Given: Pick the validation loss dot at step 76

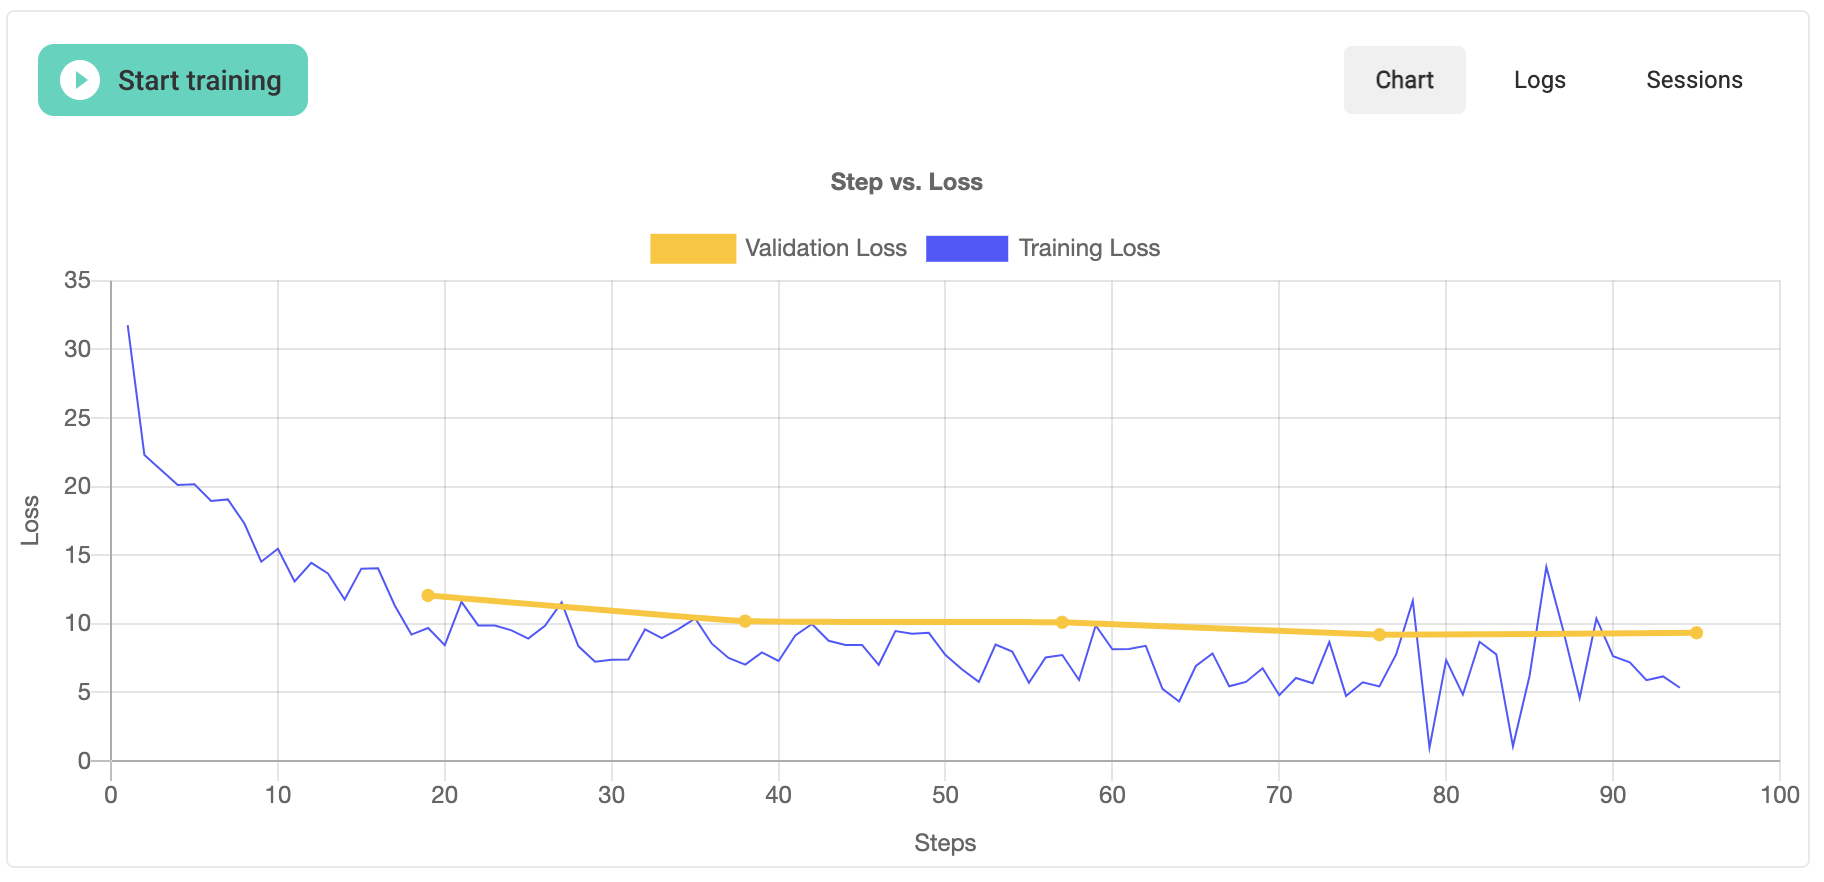Looking at the screenshot, I should click(x=1379, y=635).
